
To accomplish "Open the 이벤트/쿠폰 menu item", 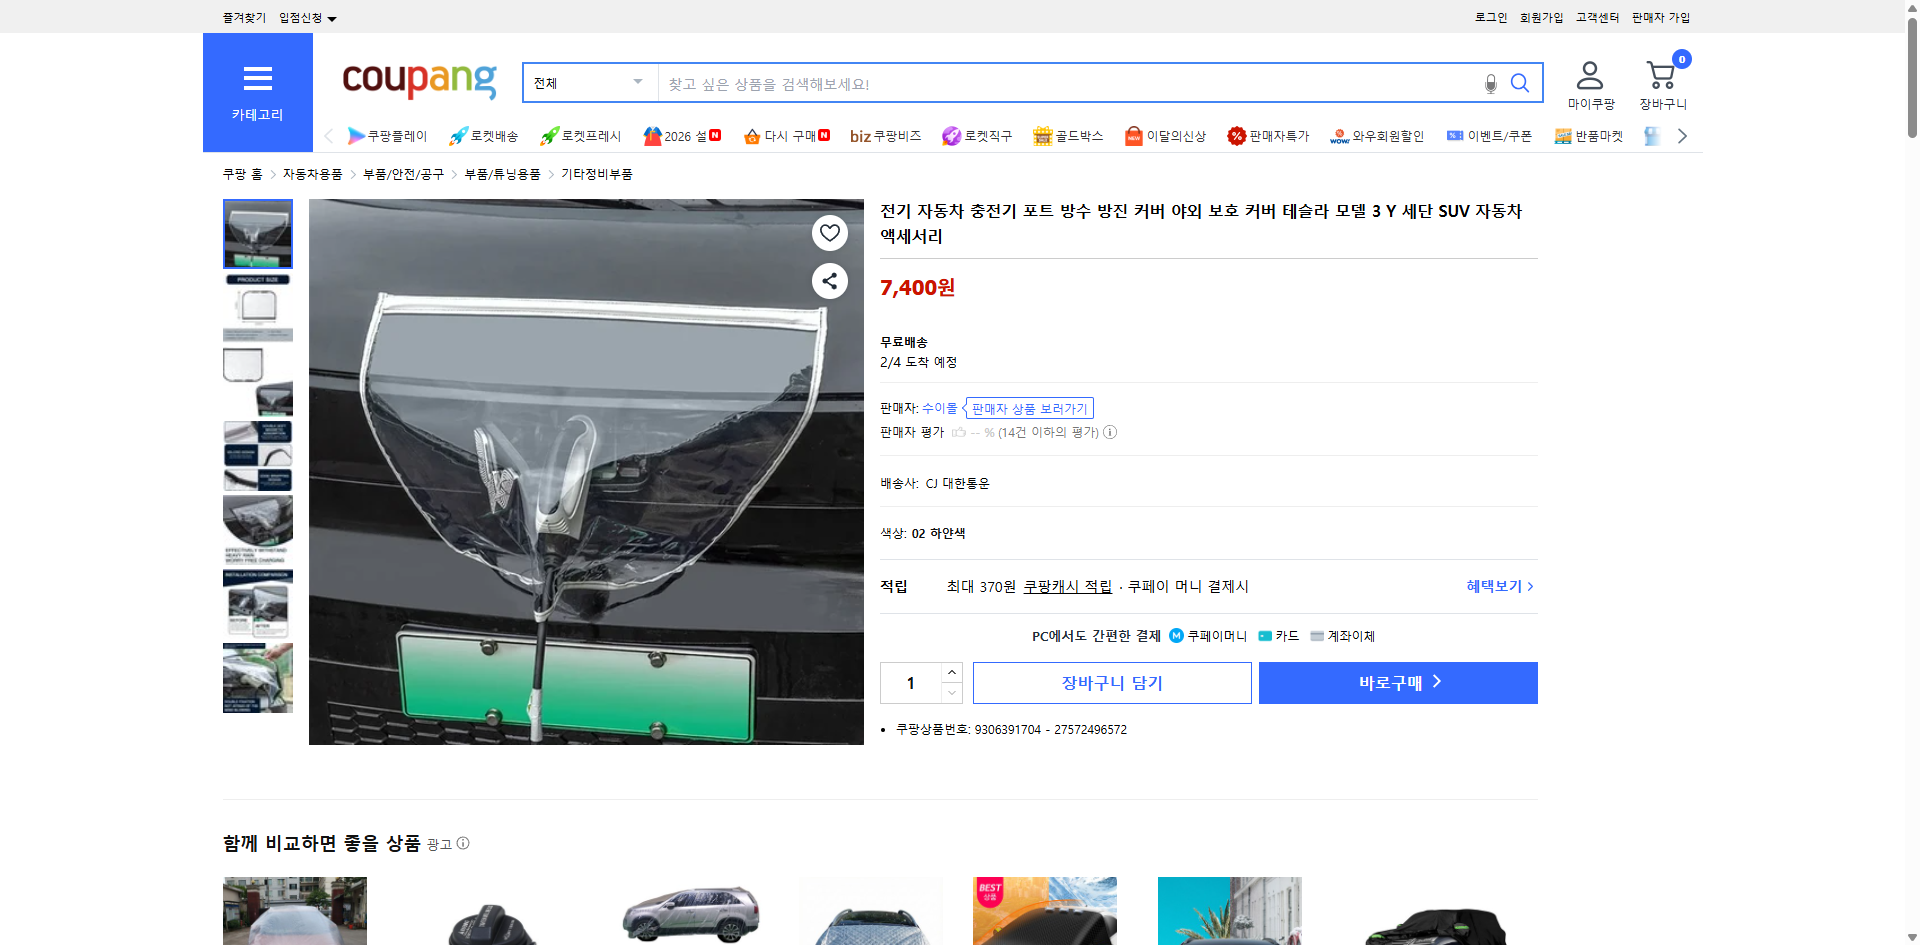I will point(1498,135).
